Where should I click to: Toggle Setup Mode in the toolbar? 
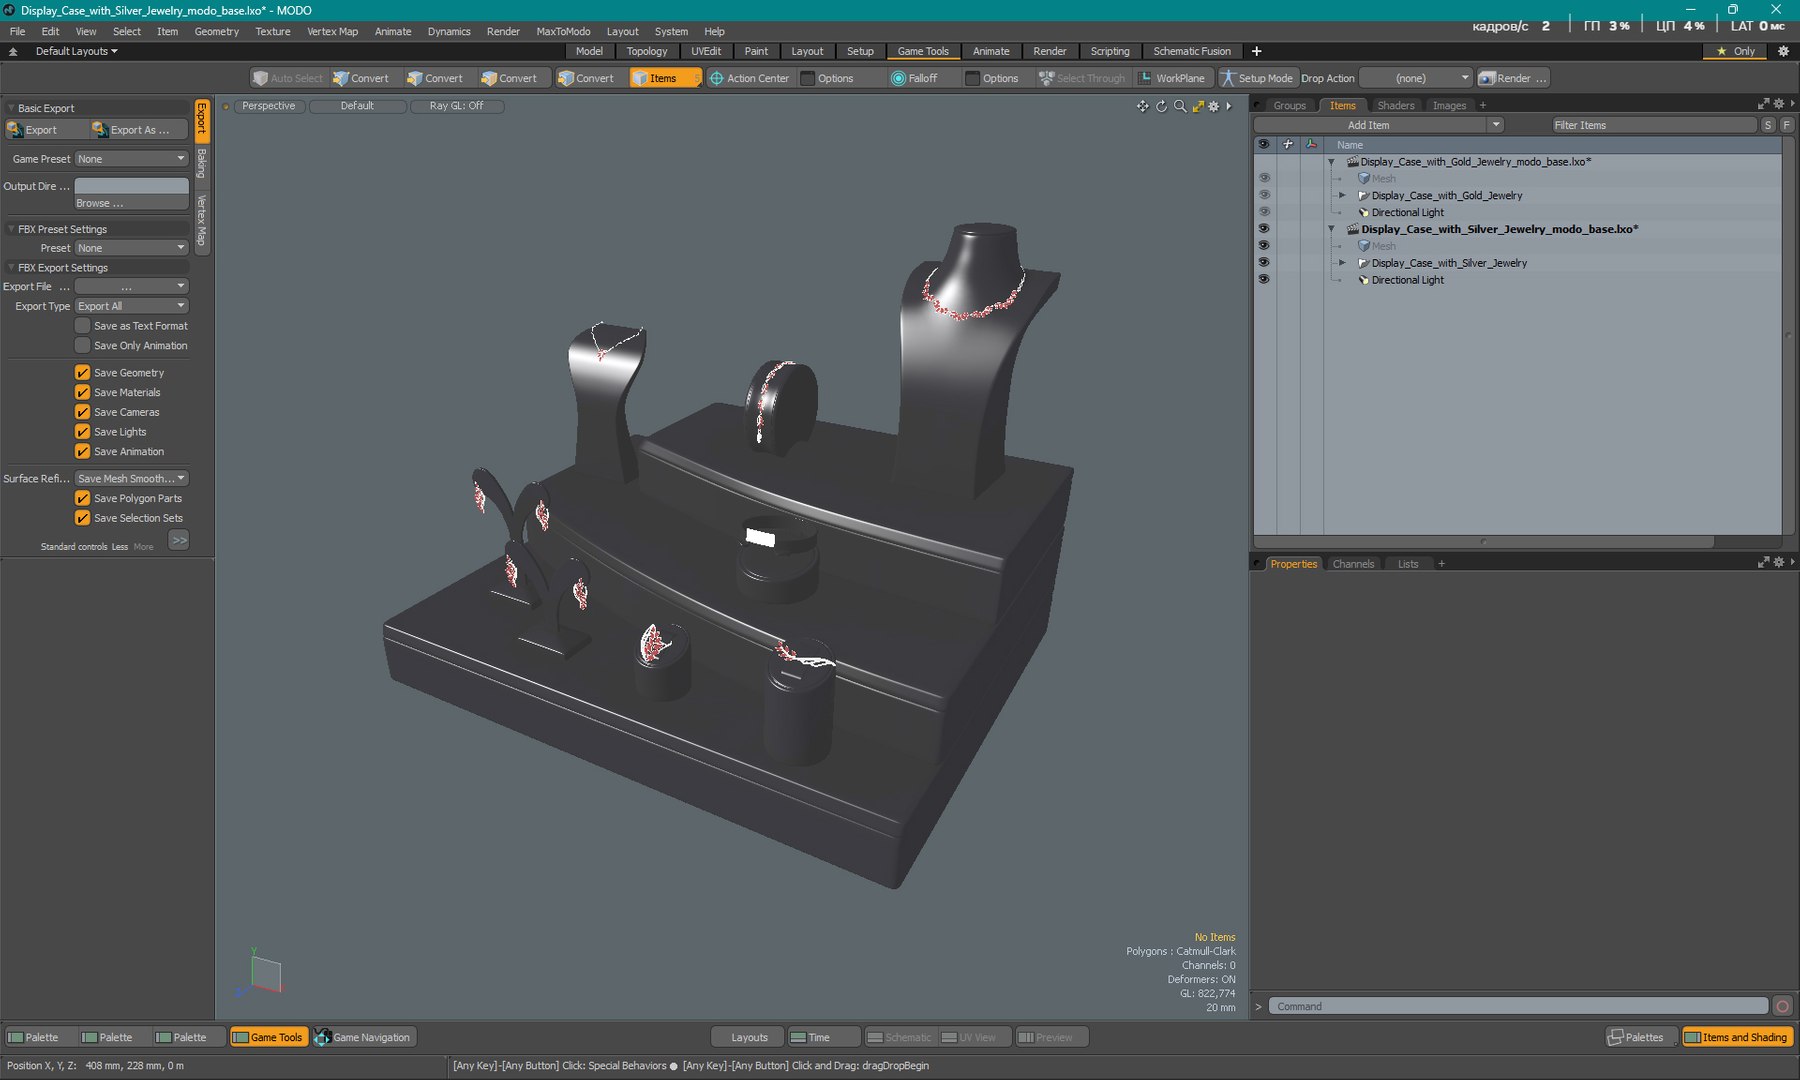click(1257, 78)
